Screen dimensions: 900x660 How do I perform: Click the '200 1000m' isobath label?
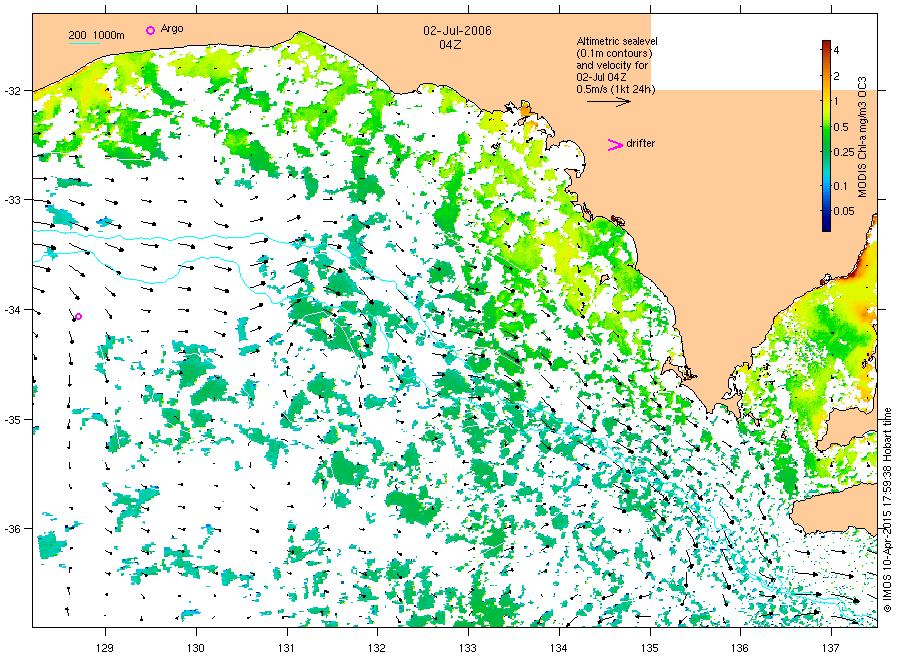click(x=96, y=35)
